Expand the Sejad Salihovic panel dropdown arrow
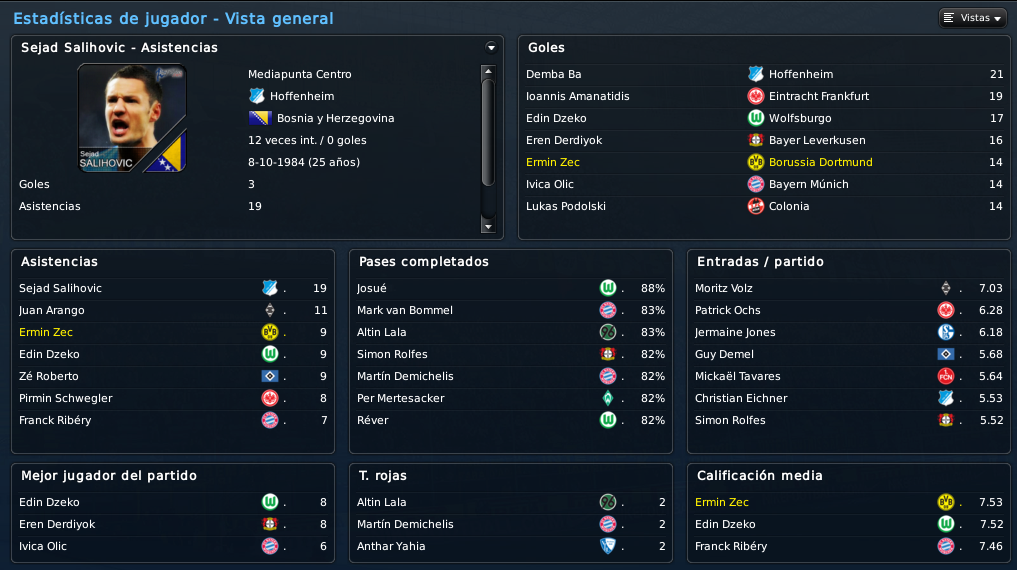Viewport: 1017px width, 570px height. [491, 47]
